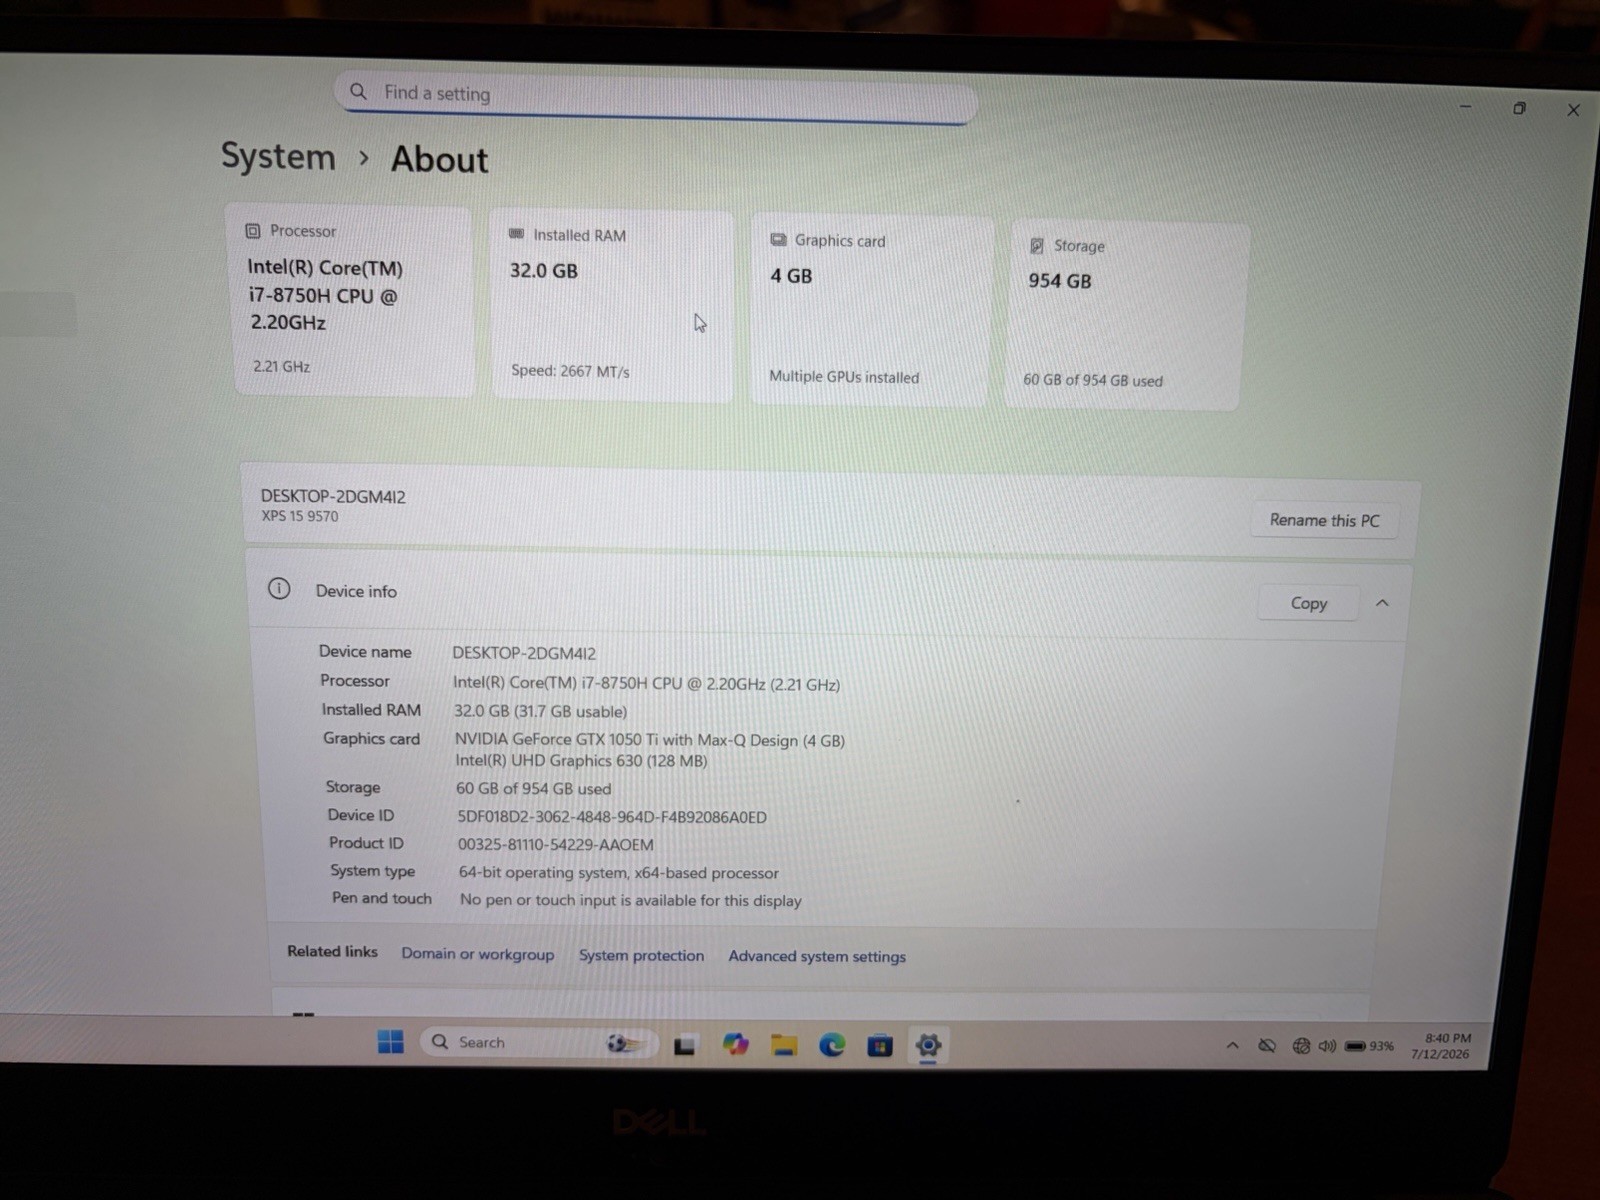
Task: Open File Explorer from taskbar
Action: pos(784,1046)
